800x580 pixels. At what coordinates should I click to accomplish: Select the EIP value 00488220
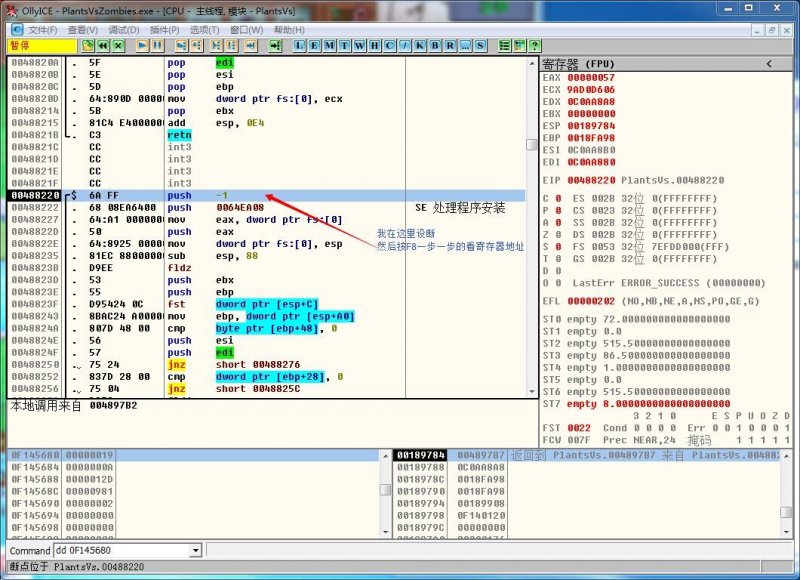(591, 180)
